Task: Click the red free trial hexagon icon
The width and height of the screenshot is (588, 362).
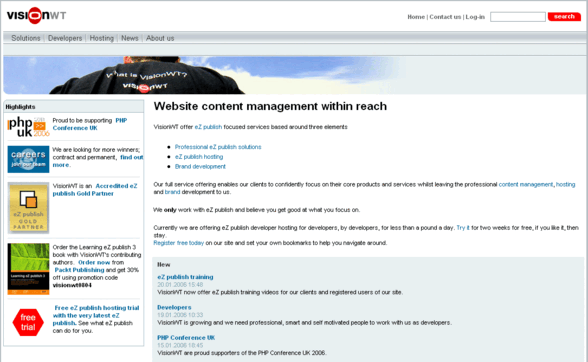Action: (x=28, y=322)
